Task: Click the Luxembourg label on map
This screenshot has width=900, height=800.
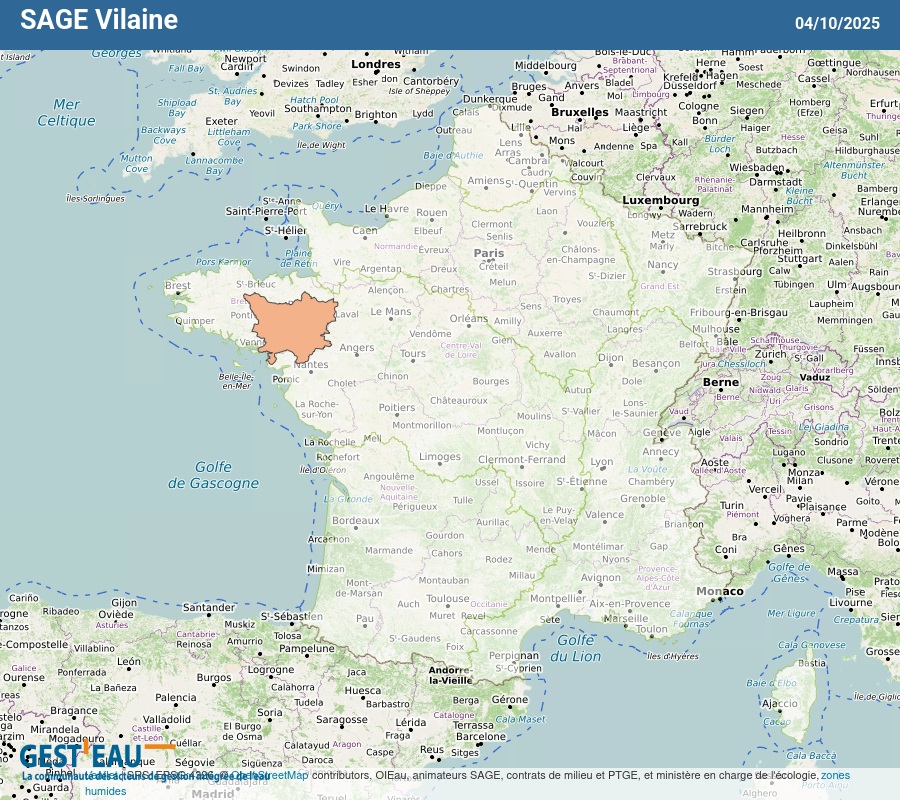Action: [x=661, y=200]
